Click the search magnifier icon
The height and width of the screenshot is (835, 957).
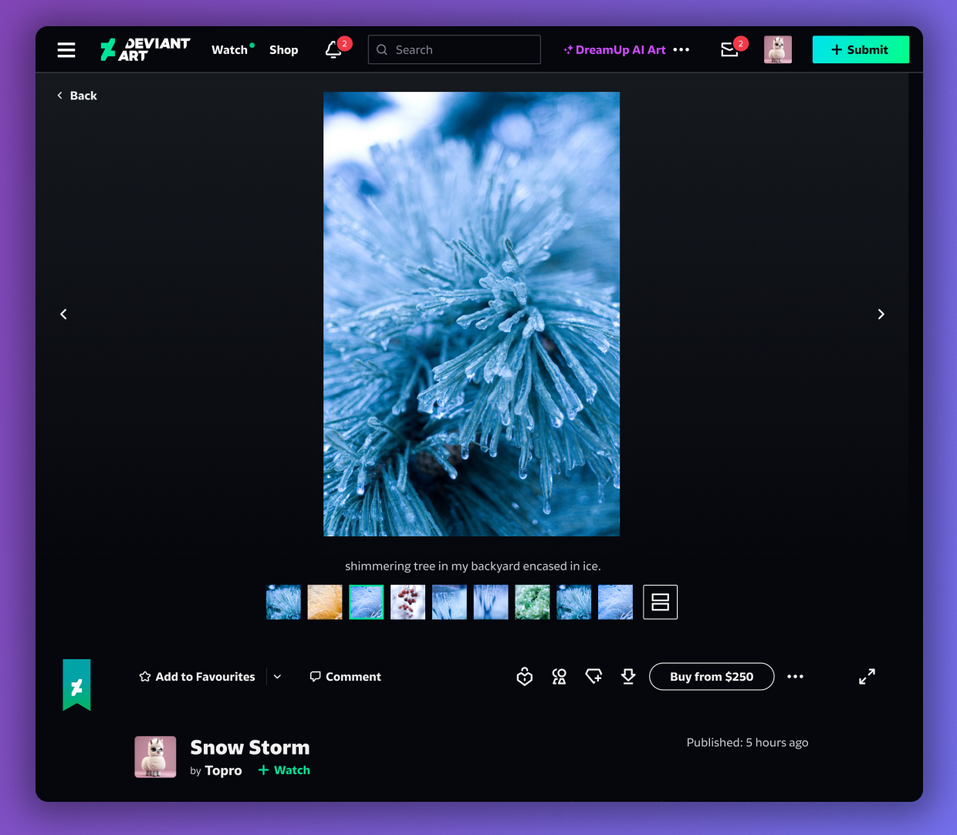tap(382, 49)
